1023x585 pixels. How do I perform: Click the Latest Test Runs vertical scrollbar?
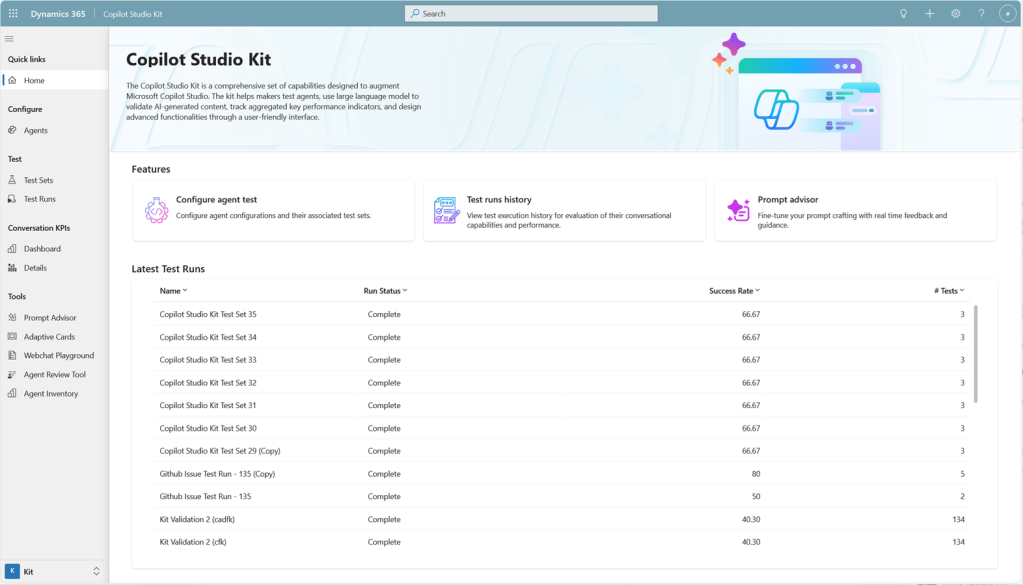point(976,355)
